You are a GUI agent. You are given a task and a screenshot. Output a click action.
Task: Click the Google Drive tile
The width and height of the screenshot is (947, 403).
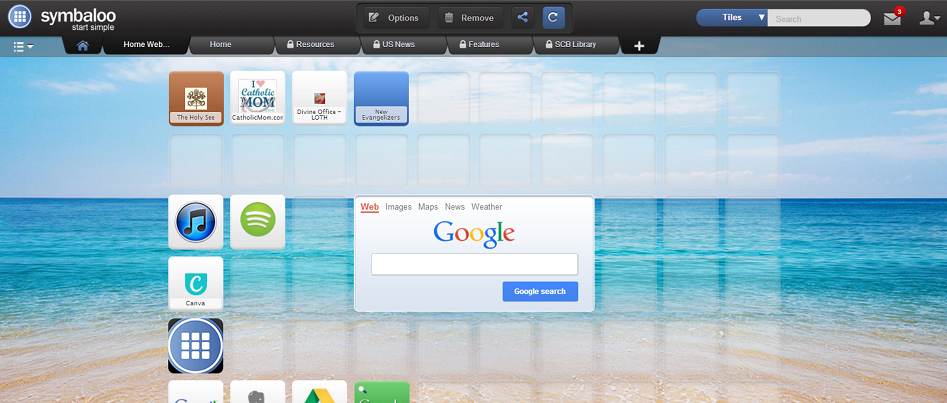click(319, 393)
